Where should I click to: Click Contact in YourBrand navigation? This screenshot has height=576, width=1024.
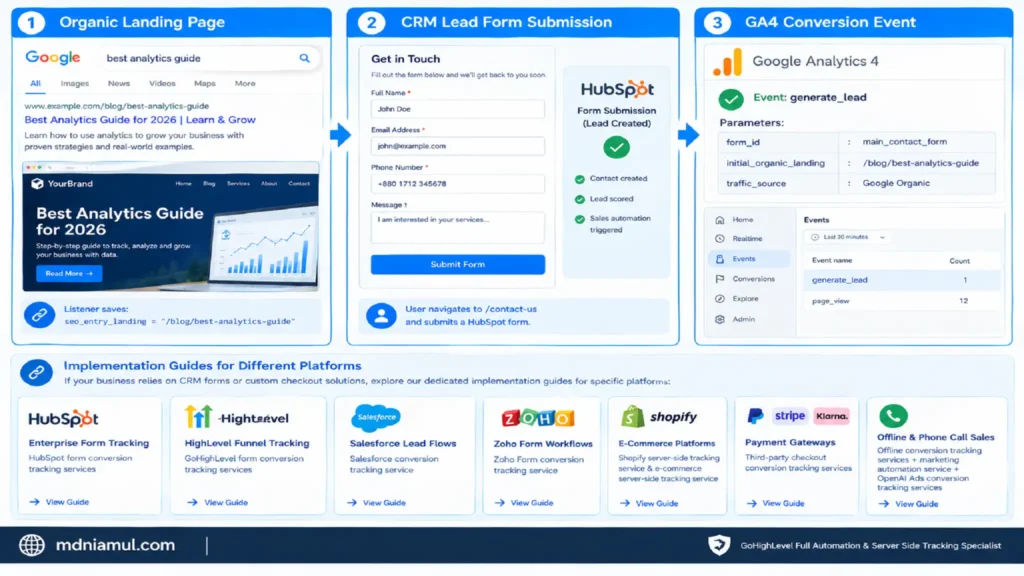point(299,184)
